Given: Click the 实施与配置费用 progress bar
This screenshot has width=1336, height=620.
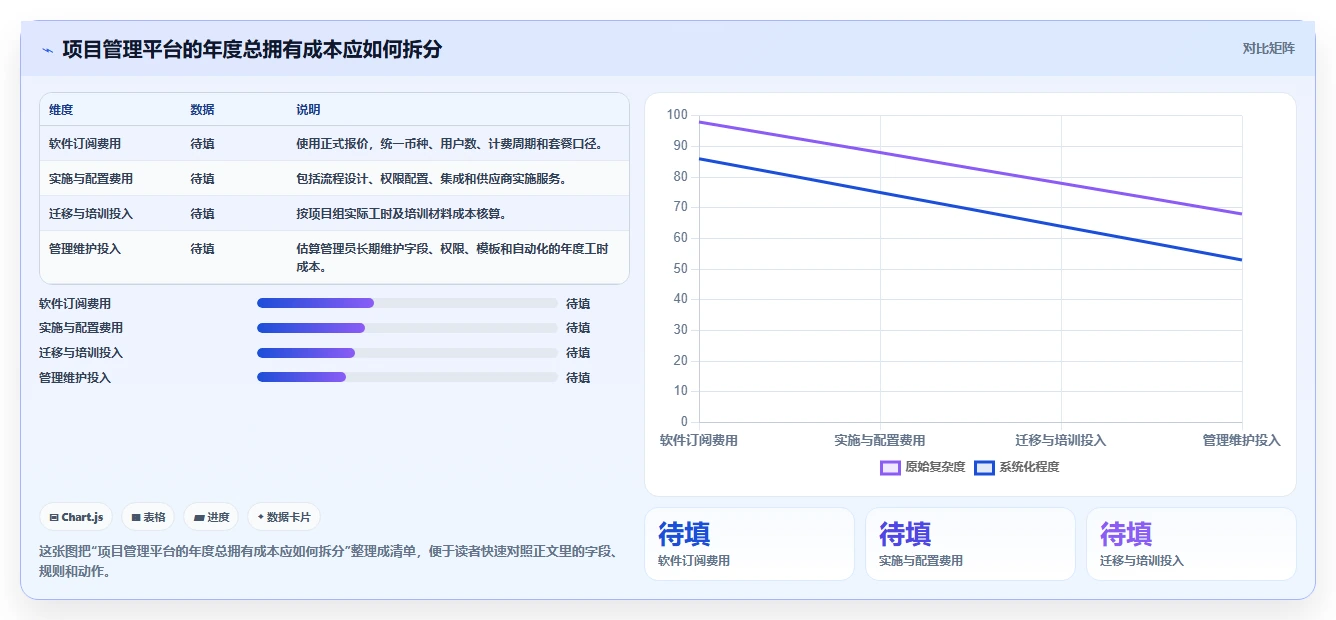Looking at the screenshot, I should pos(407,328).
